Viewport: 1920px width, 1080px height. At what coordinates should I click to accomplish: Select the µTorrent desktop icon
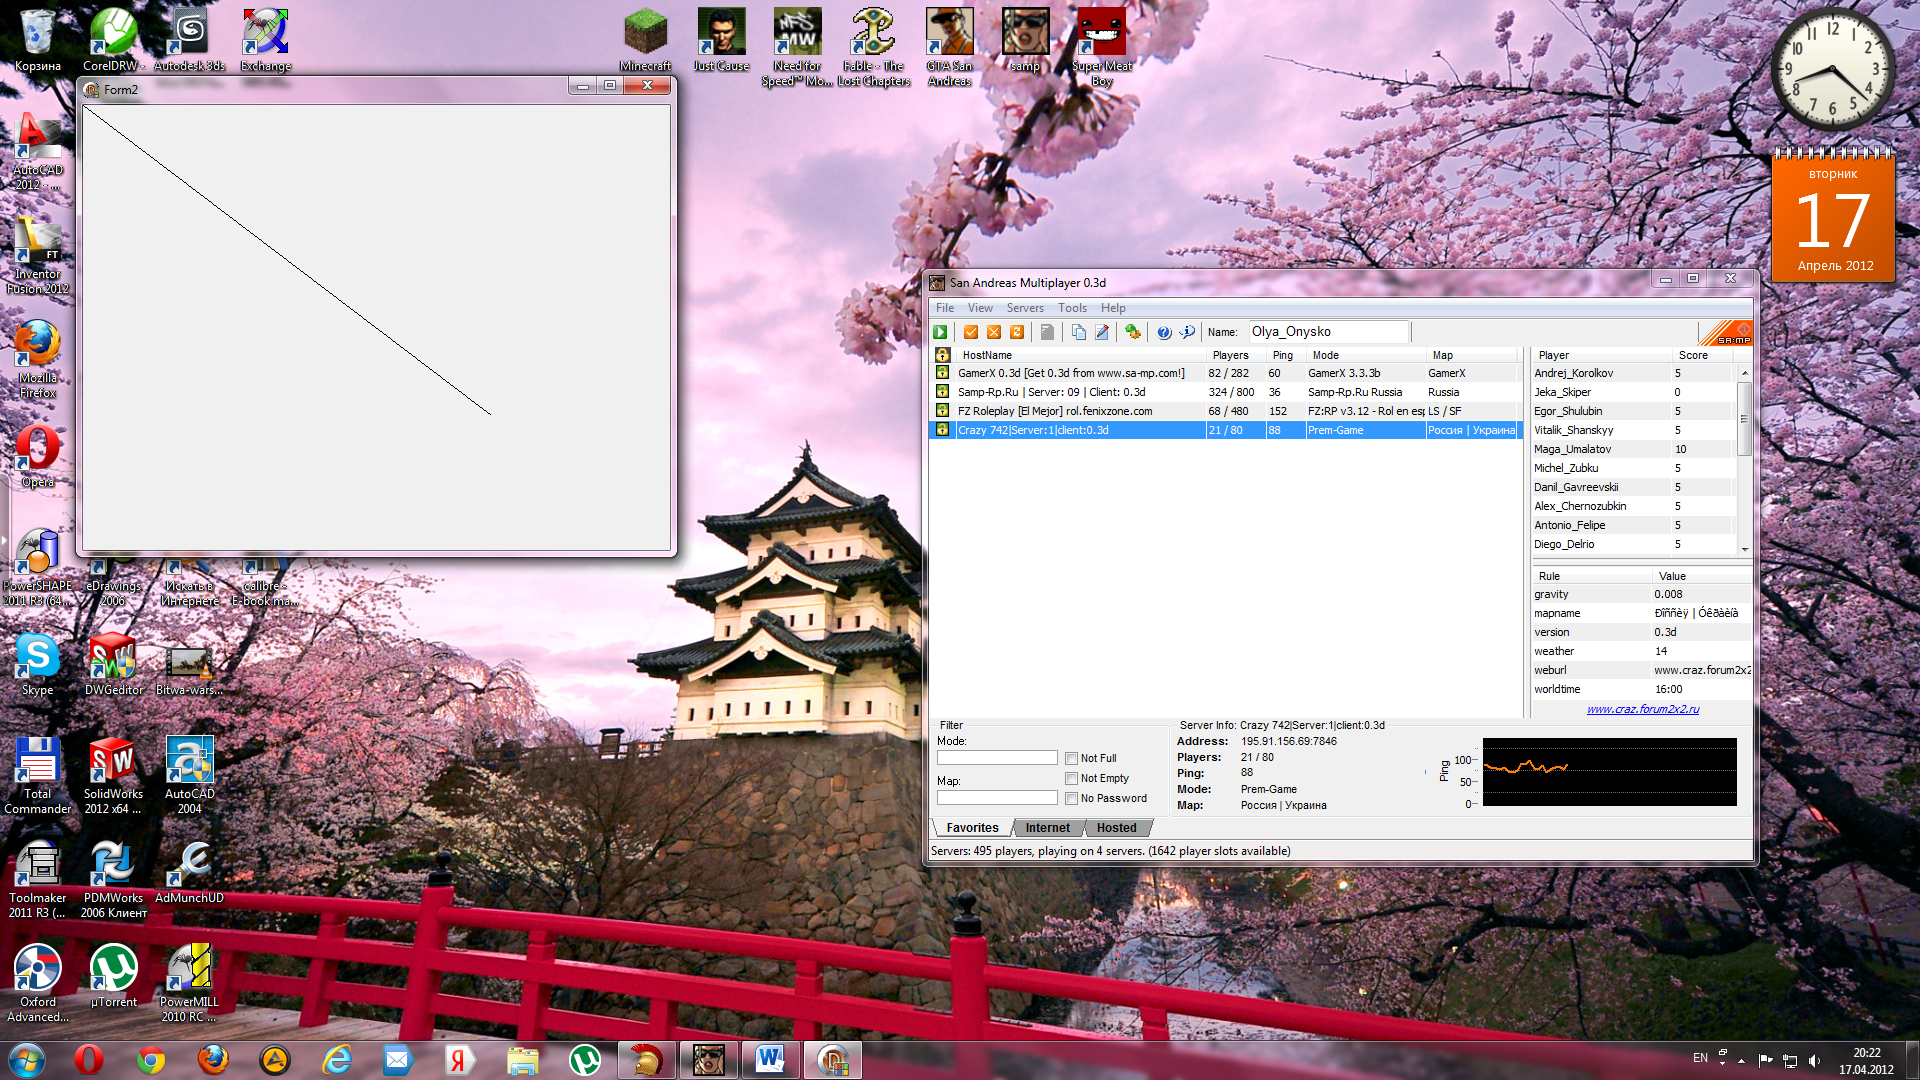coord(113,976)
